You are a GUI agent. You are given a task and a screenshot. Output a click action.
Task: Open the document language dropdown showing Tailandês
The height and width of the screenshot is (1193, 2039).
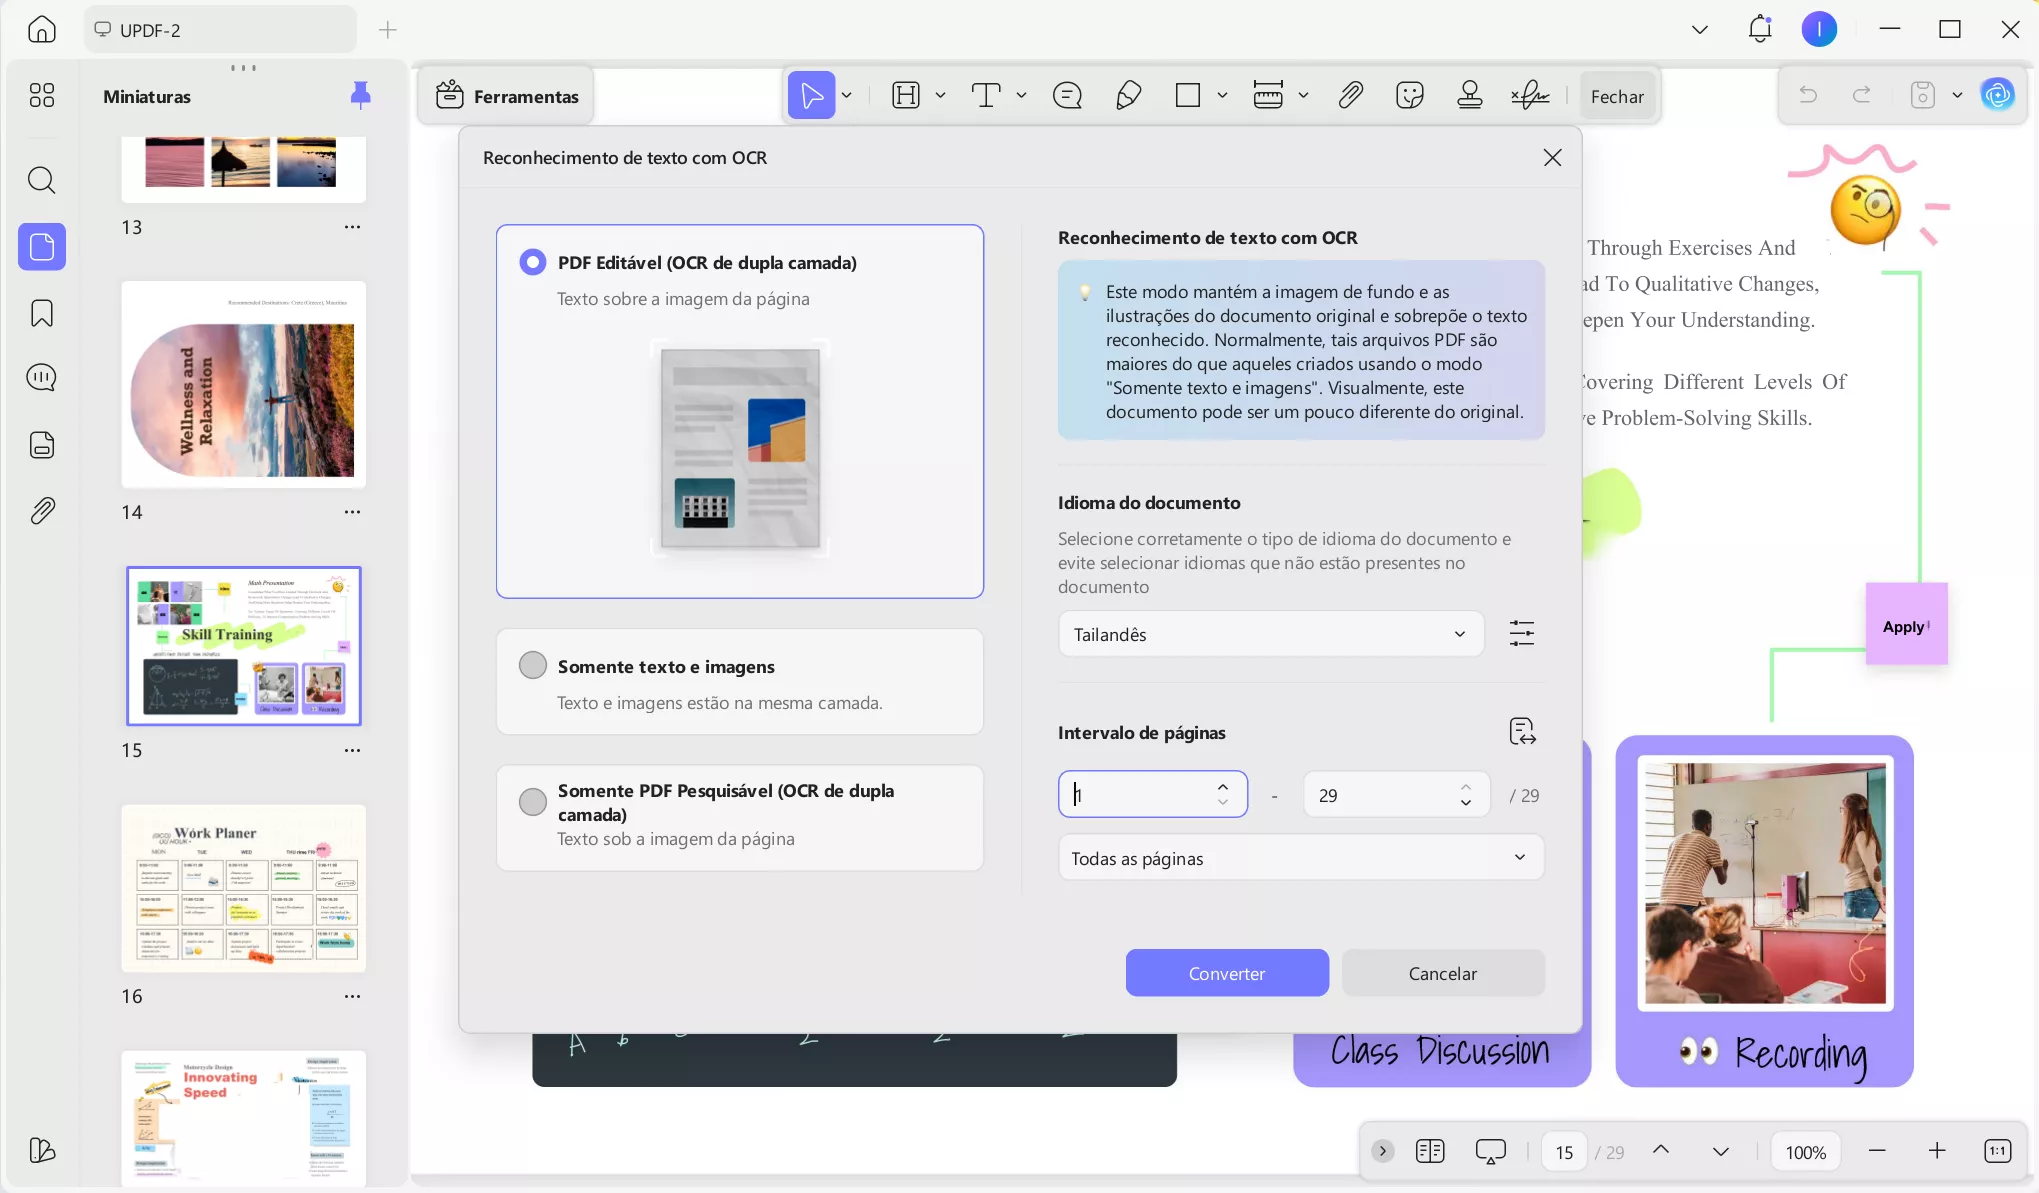click(1270, 633)
